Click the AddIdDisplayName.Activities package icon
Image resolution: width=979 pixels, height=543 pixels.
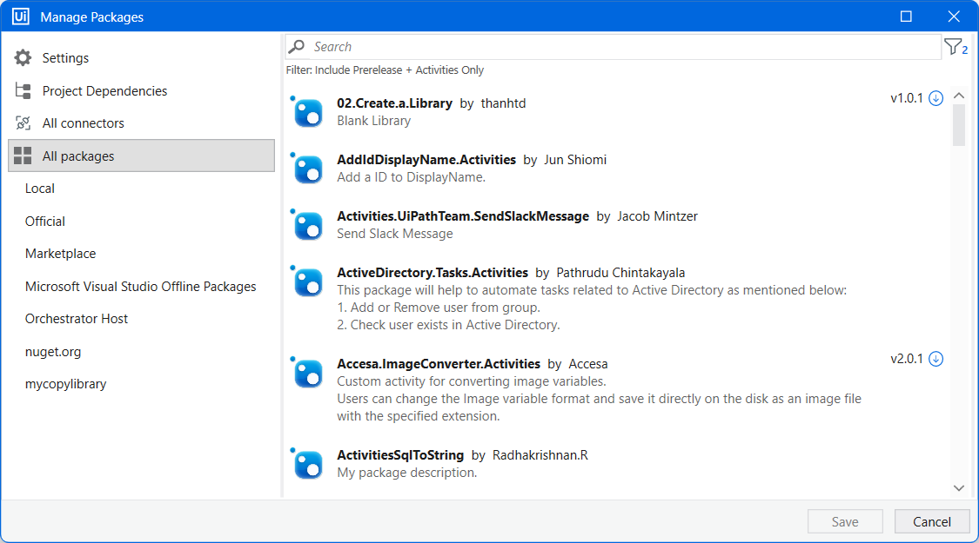coord(307,169)
